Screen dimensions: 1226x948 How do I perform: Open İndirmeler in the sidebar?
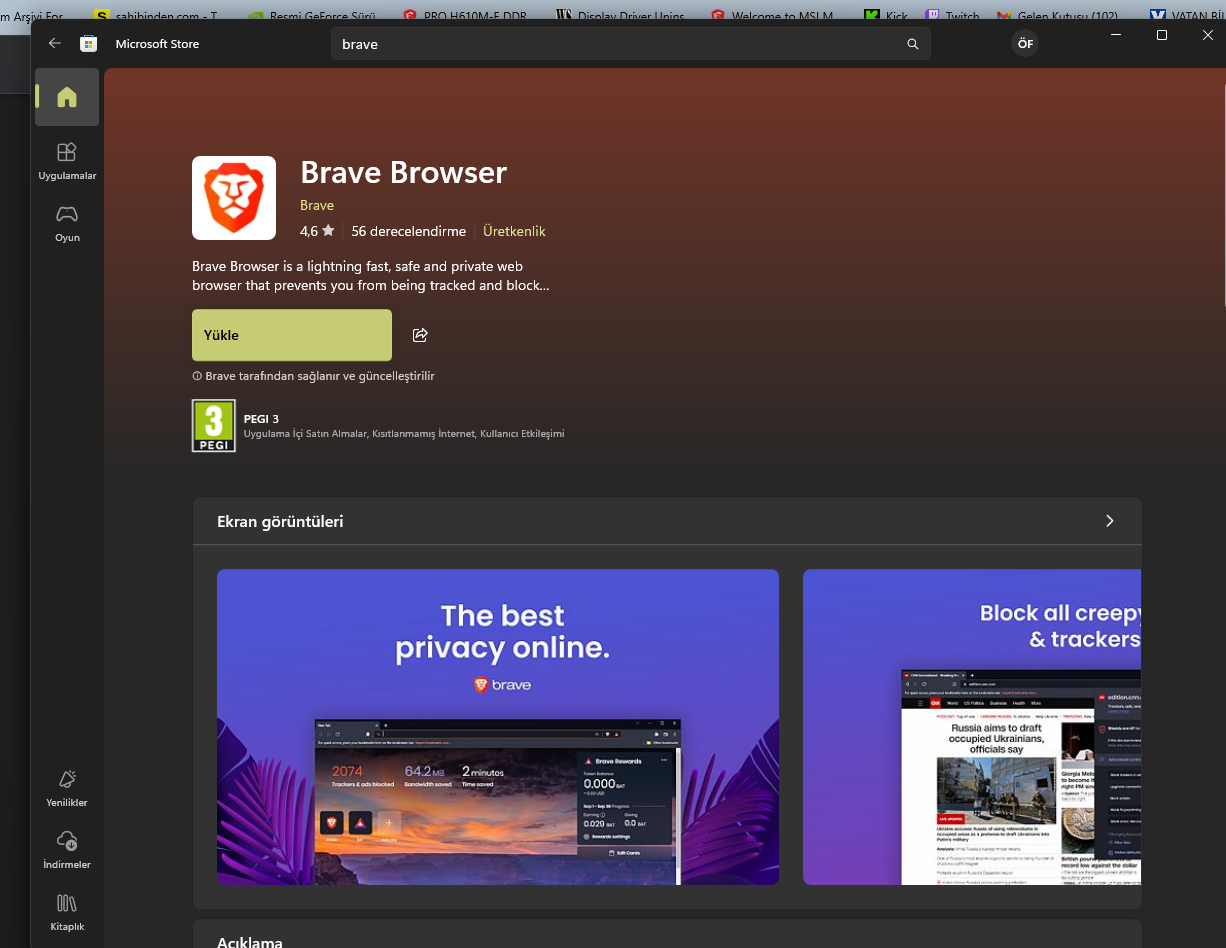click(x=67, y=850)
